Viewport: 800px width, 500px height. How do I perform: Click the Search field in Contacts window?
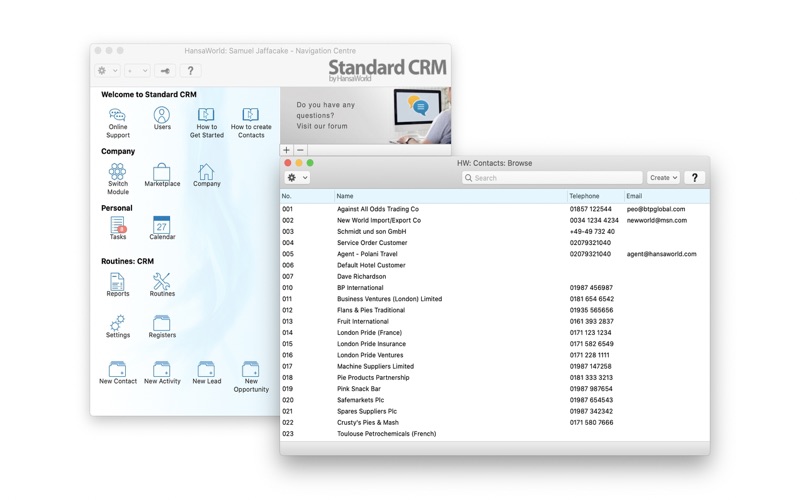pos(552,178)
